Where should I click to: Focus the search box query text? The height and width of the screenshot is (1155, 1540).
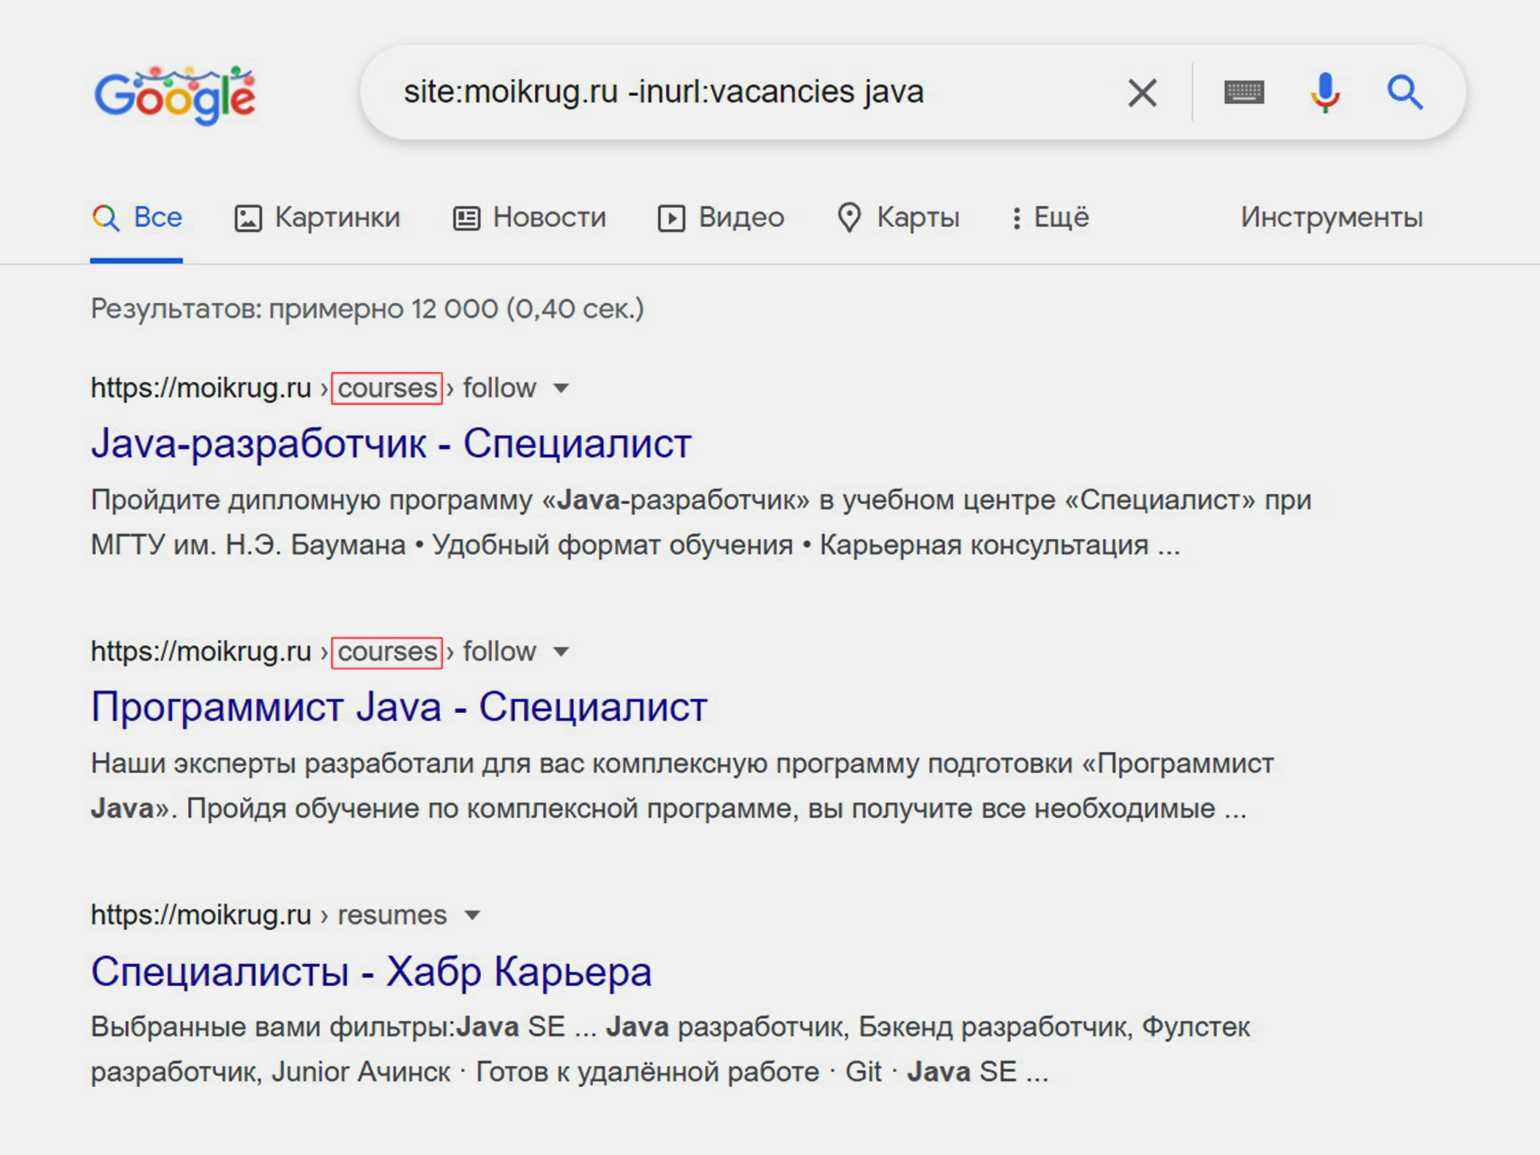(x=663, y=92)
